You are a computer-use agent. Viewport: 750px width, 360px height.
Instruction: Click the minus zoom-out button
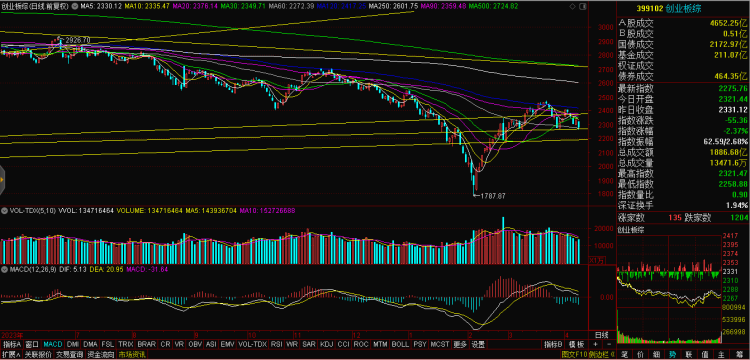click(x=609, y=344)
